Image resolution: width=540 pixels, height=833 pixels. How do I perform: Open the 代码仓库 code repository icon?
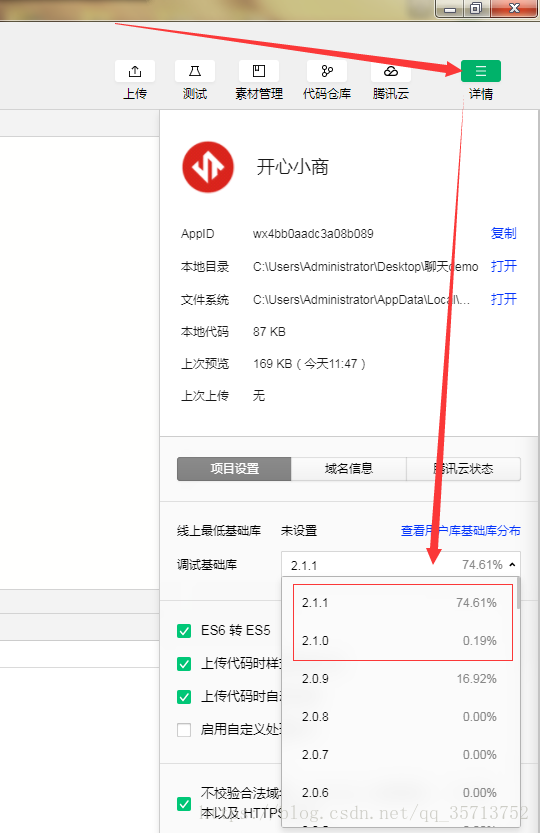327,71
